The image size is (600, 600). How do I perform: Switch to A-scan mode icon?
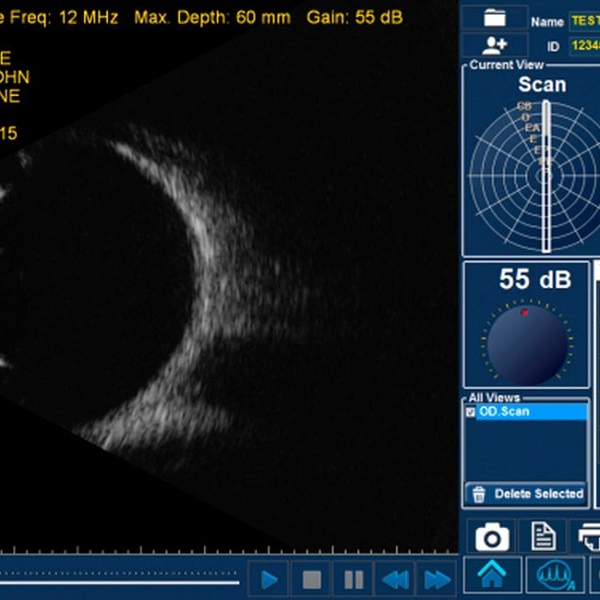(x=555, y=574)
